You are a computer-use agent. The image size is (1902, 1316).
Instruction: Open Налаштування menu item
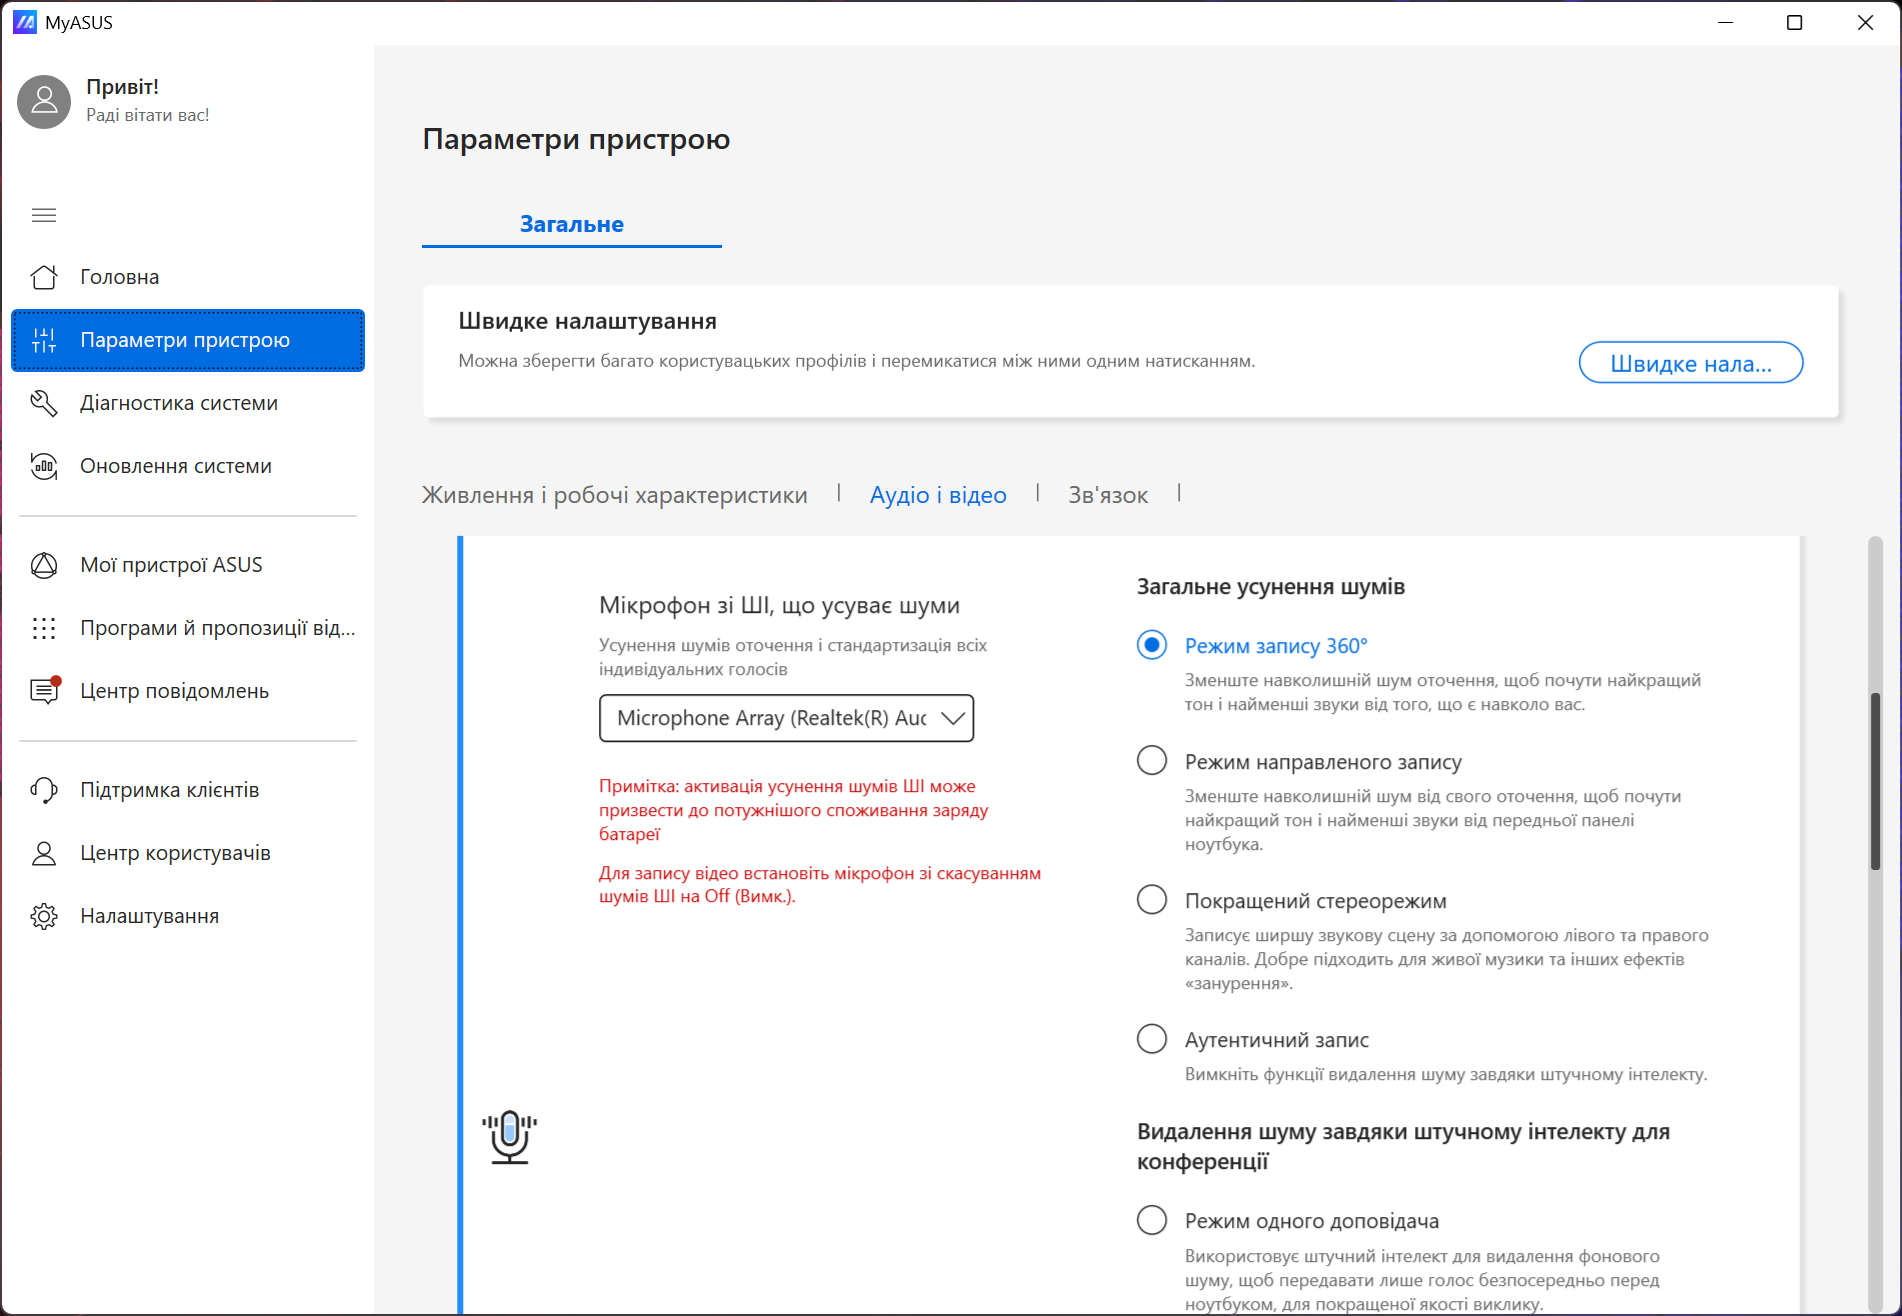(x=188, y=916)
